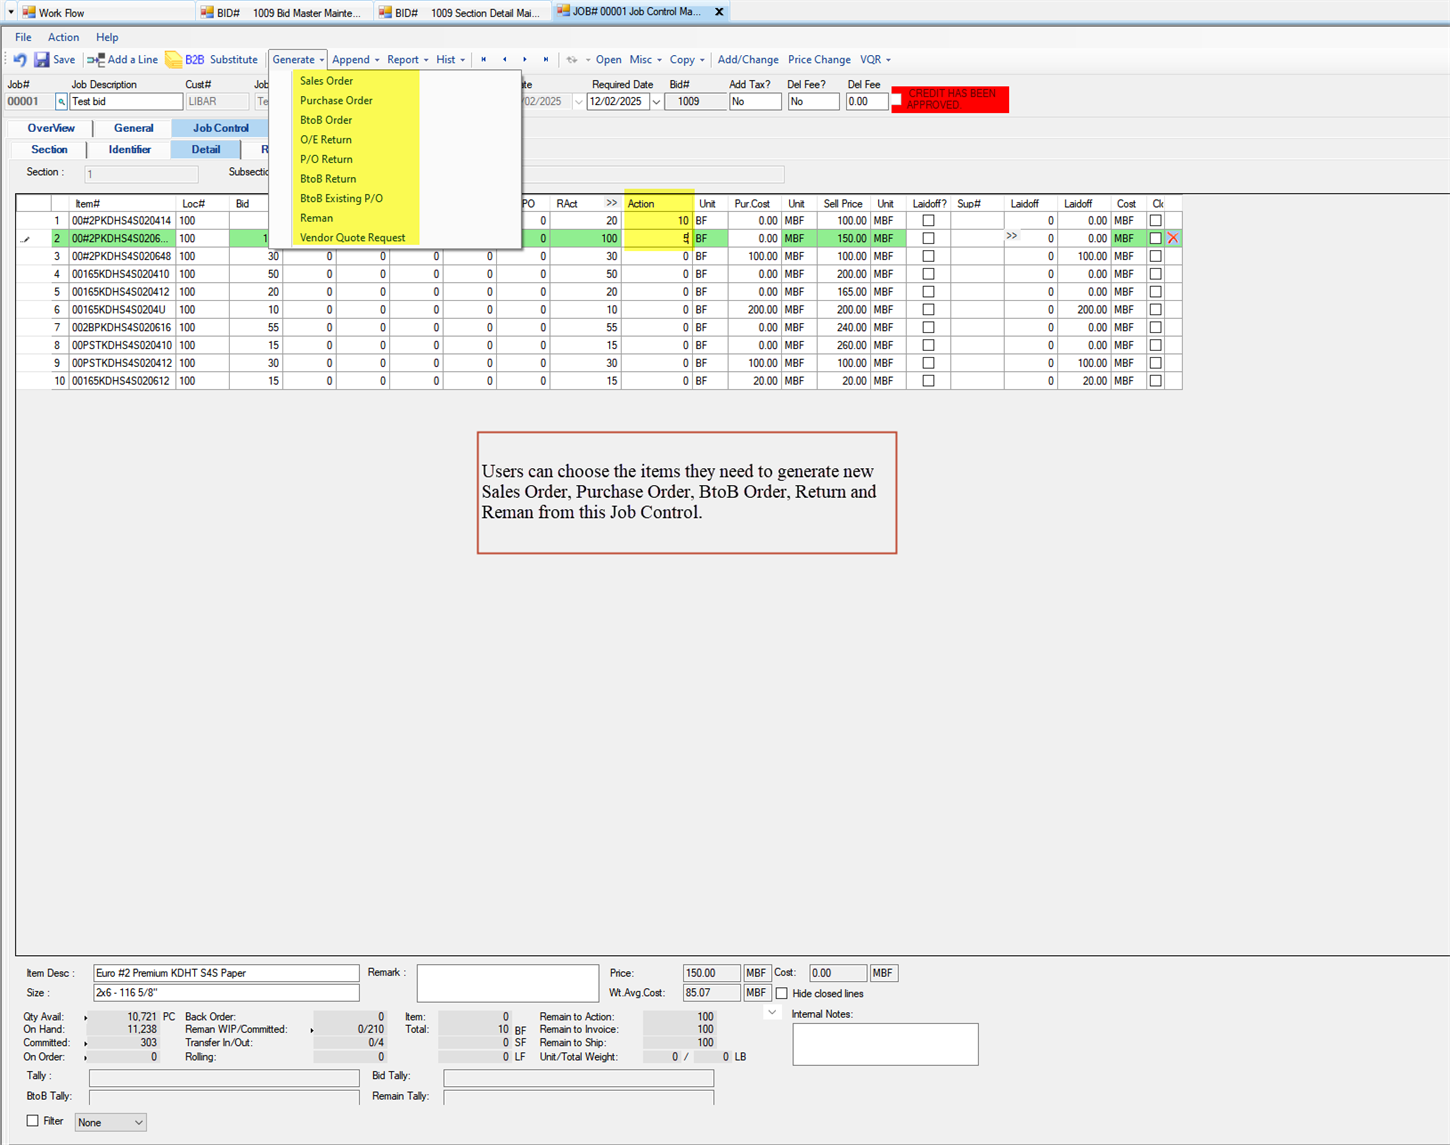Viewport: 1450px width, 1145px height.
Task: Click the Internal Notes text box
Action: 885,1044
